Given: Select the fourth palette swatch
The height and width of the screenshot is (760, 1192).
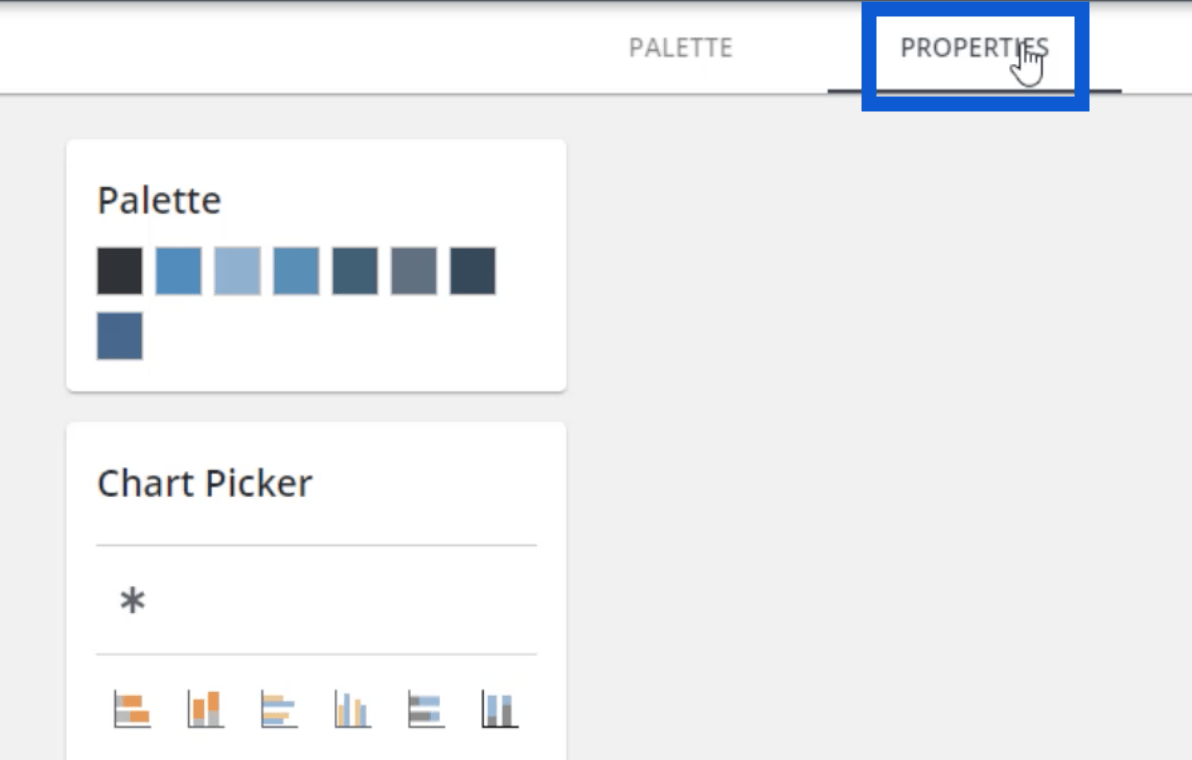Looking at the screenshot, I should (x=296, y=271).
